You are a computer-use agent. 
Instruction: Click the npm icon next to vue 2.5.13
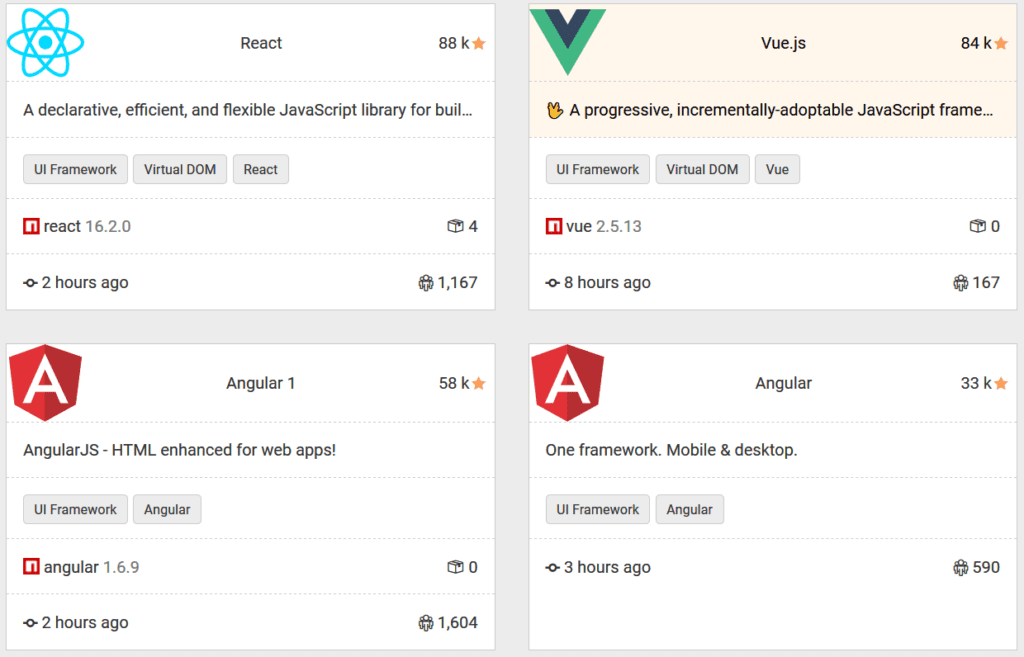pyautogui.click(x=554, y=227)
